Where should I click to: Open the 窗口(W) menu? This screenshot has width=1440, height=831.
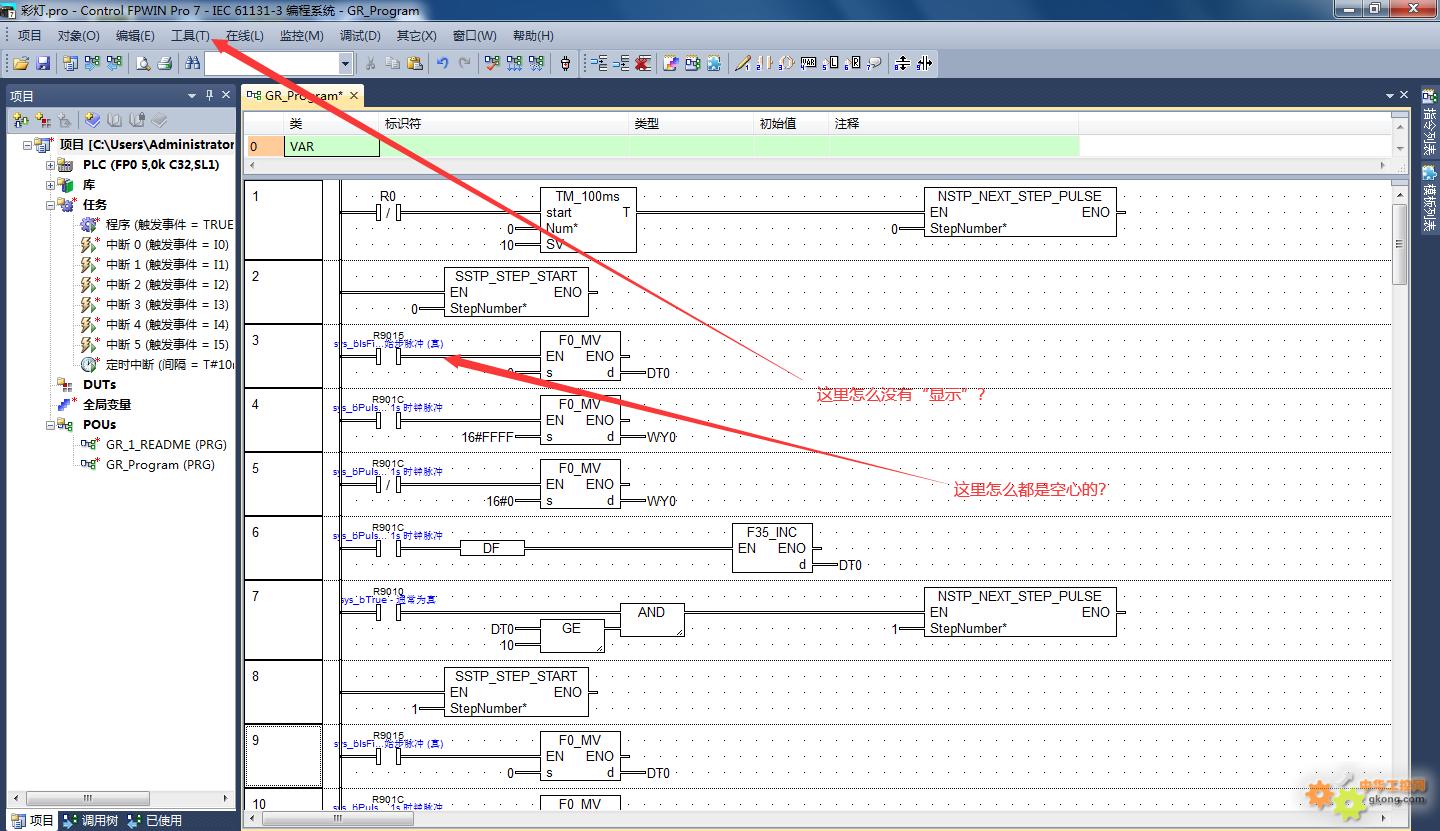(475, 35)
